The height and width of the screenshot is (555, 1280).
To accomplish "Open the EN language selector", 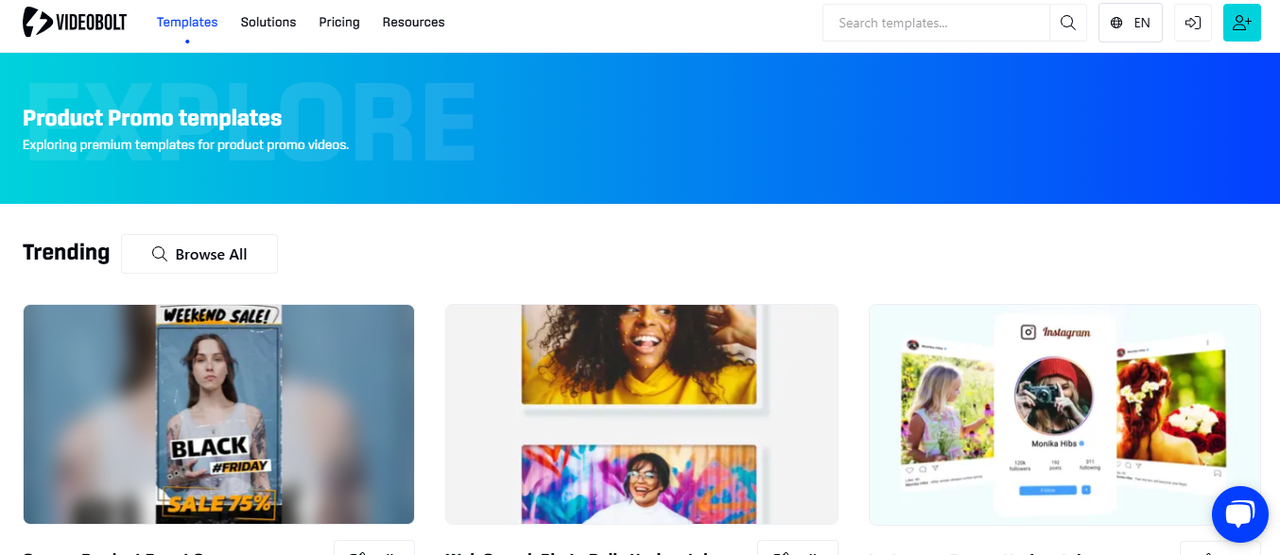I will click(1130, 23).
